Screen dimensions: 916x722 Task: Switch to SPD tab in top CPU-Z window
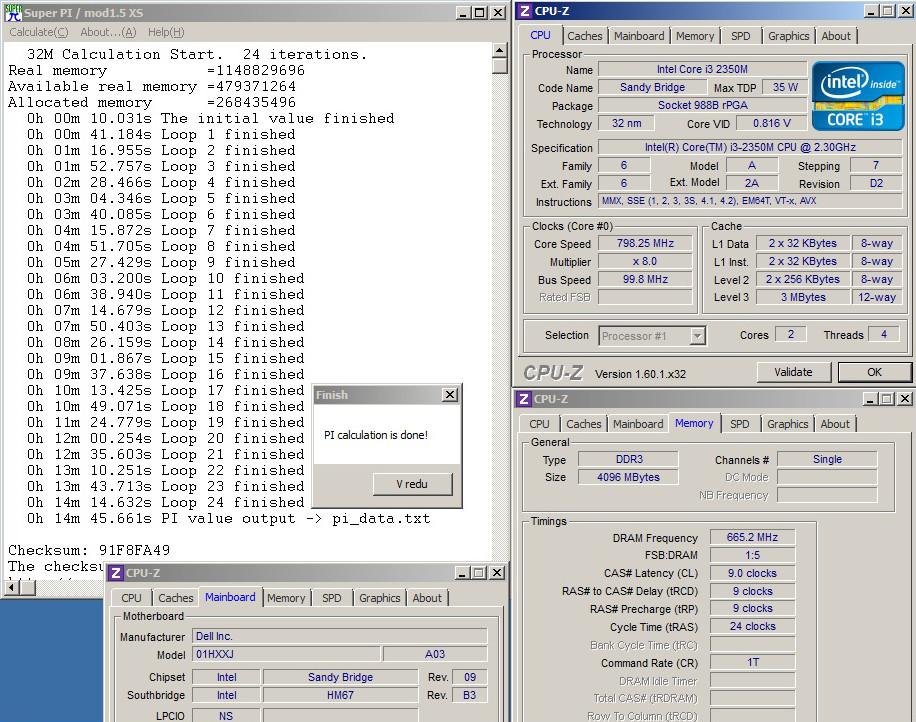coord(740,36)
